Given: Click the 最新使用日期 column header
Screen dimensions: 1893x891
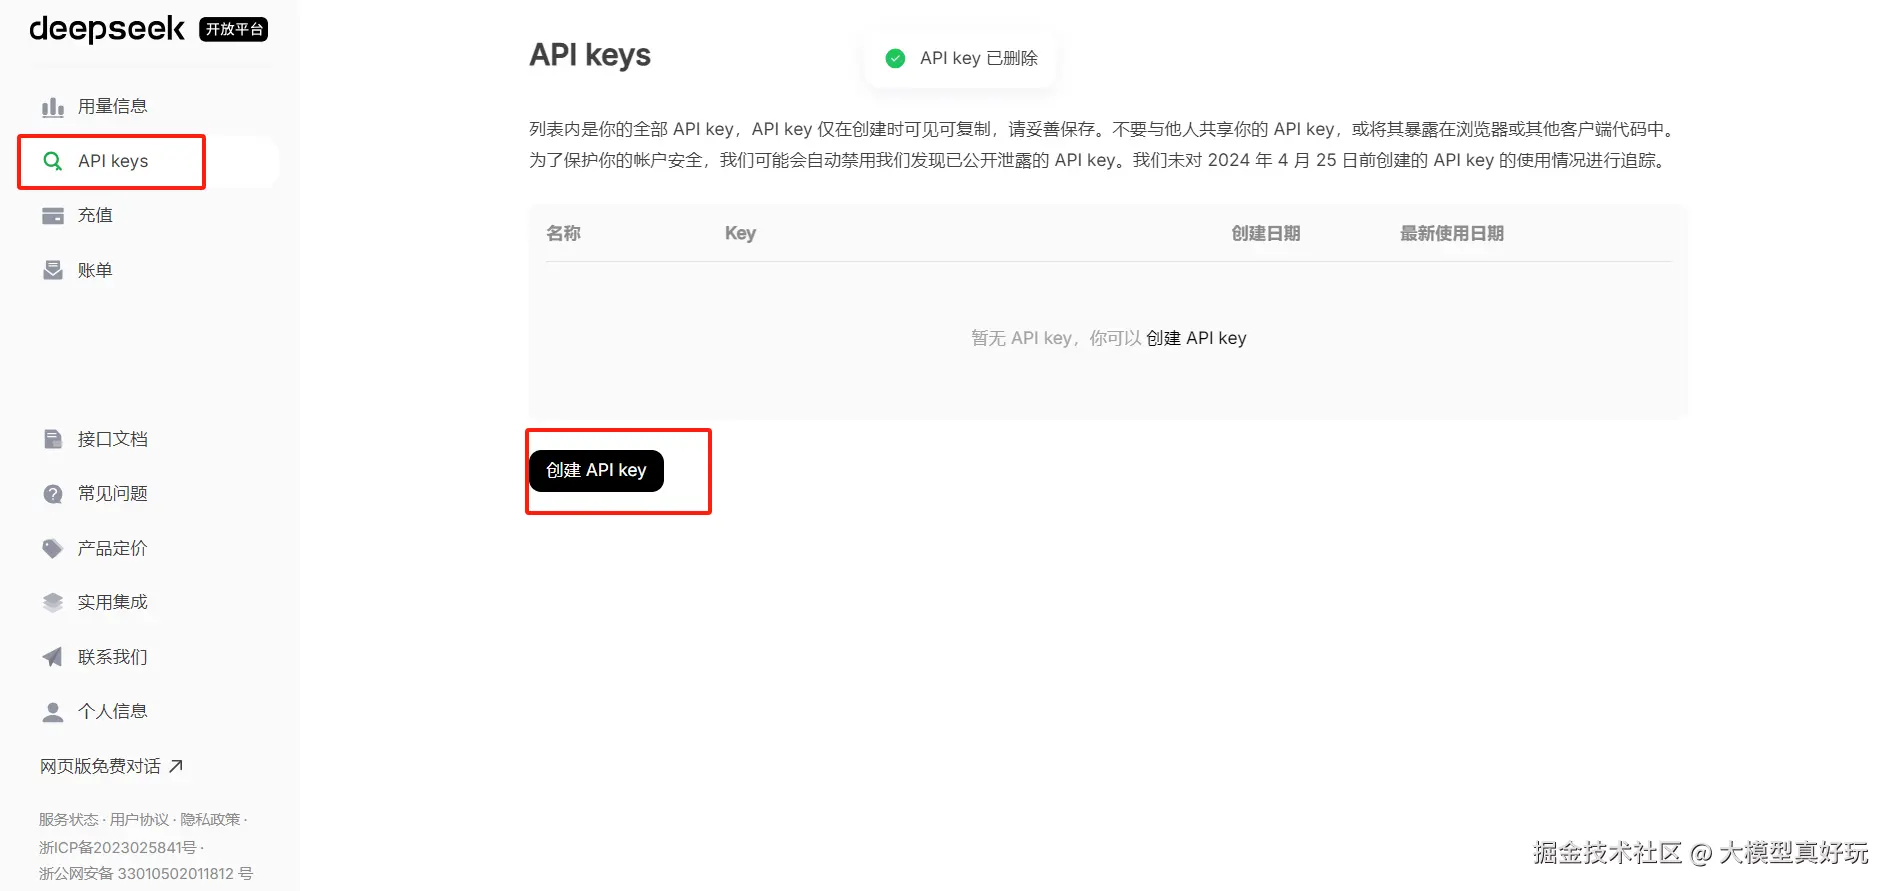Looking at the screenshot, I should tap(1452, 233).
